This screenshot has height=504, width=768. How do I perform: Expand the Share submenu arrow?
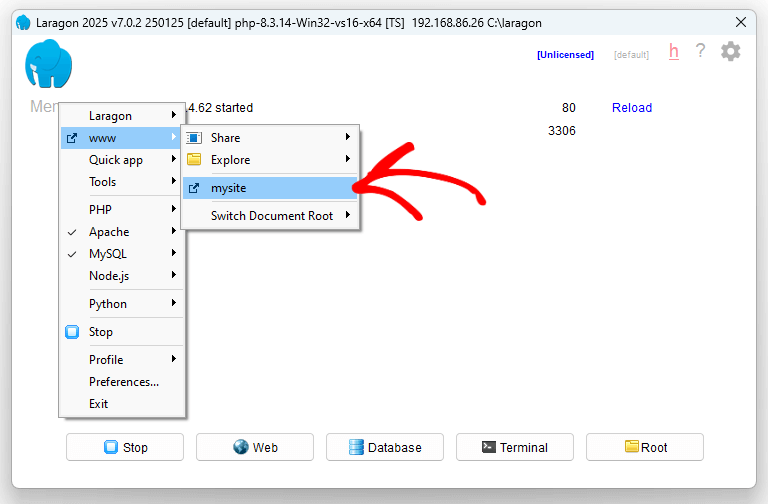348,137
